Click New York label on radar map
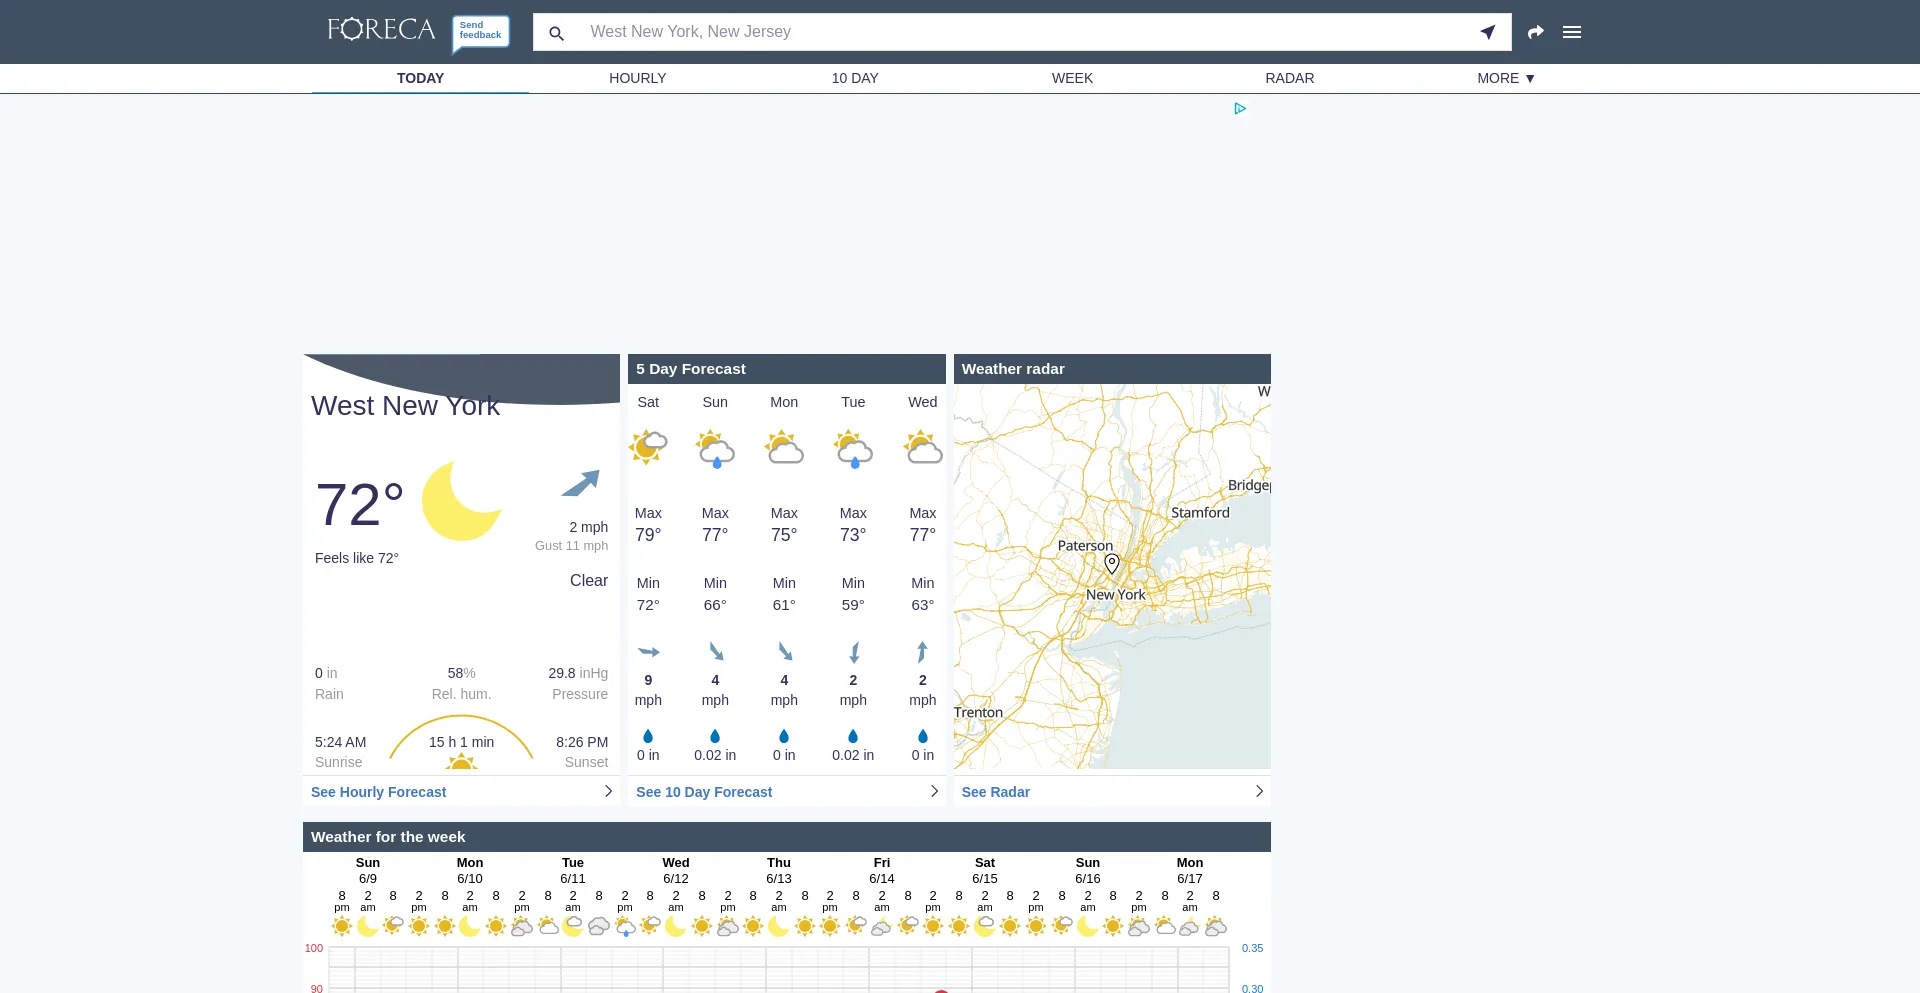Image resolution: width=1920 pixels, height=993 pixels. [1116, 594]
